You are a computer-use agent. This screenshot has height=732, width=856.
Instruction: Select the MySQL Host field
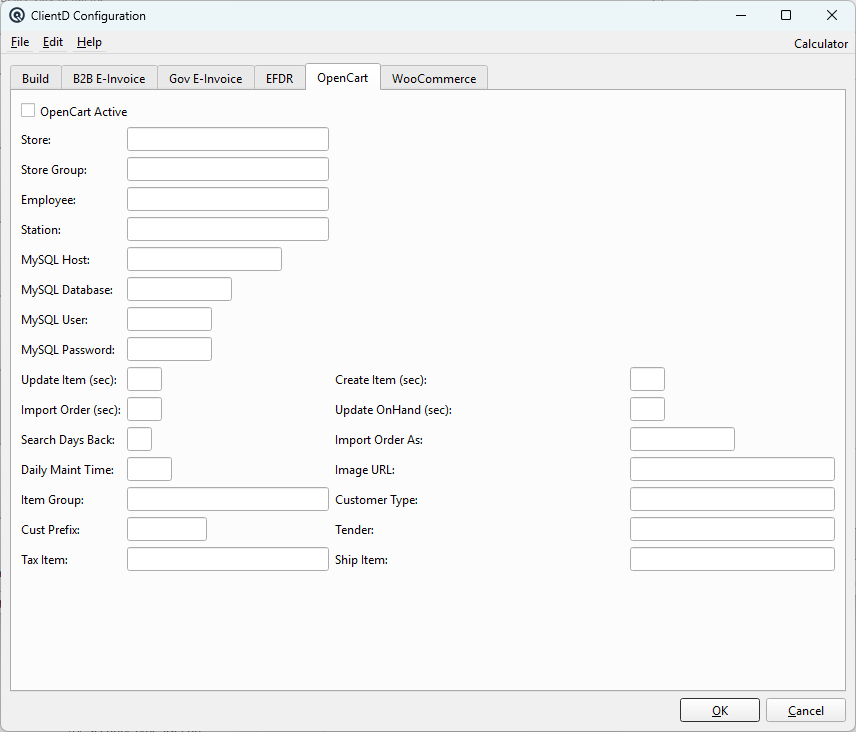(x=204, y=259)
